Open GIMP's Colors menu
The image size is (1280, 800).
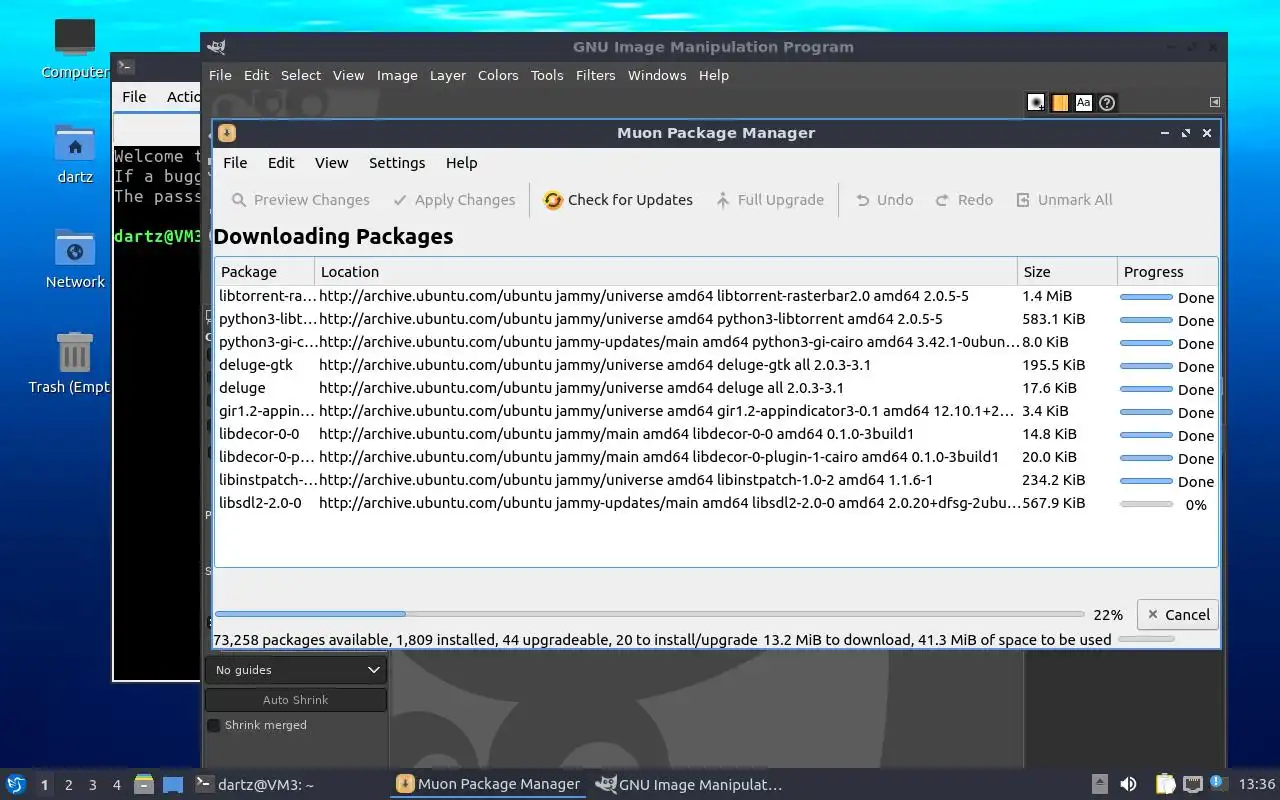point(498,75)
